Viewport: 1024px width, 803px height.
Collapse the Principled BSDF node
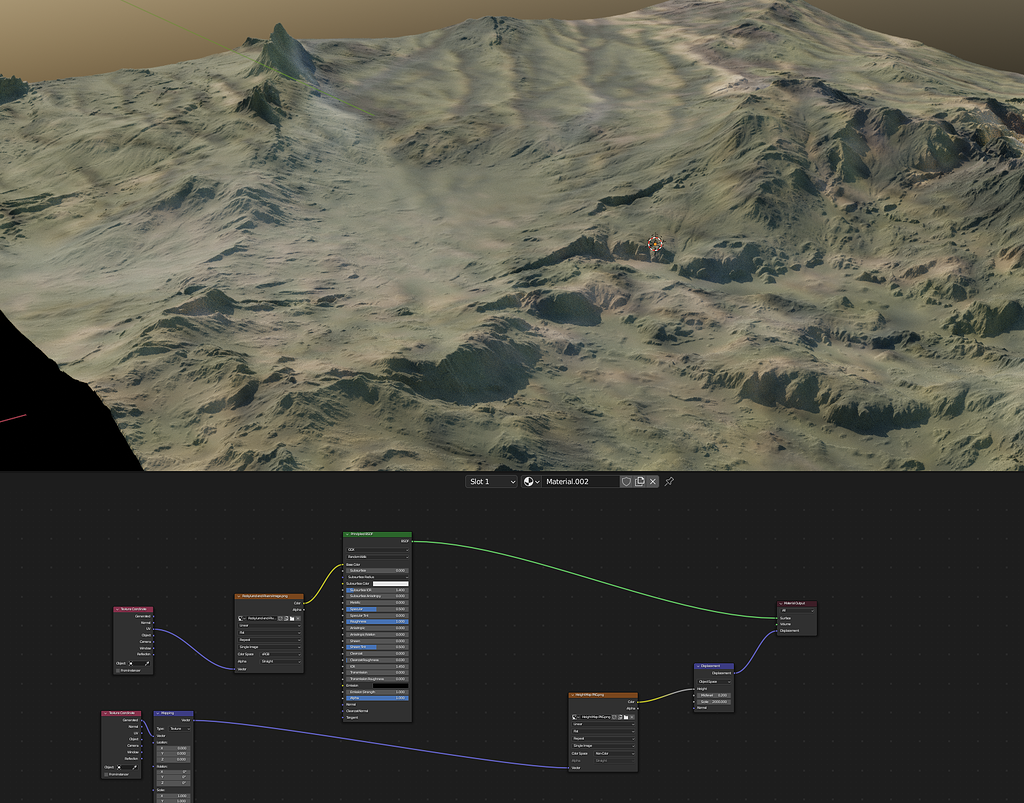coord(347,534)
